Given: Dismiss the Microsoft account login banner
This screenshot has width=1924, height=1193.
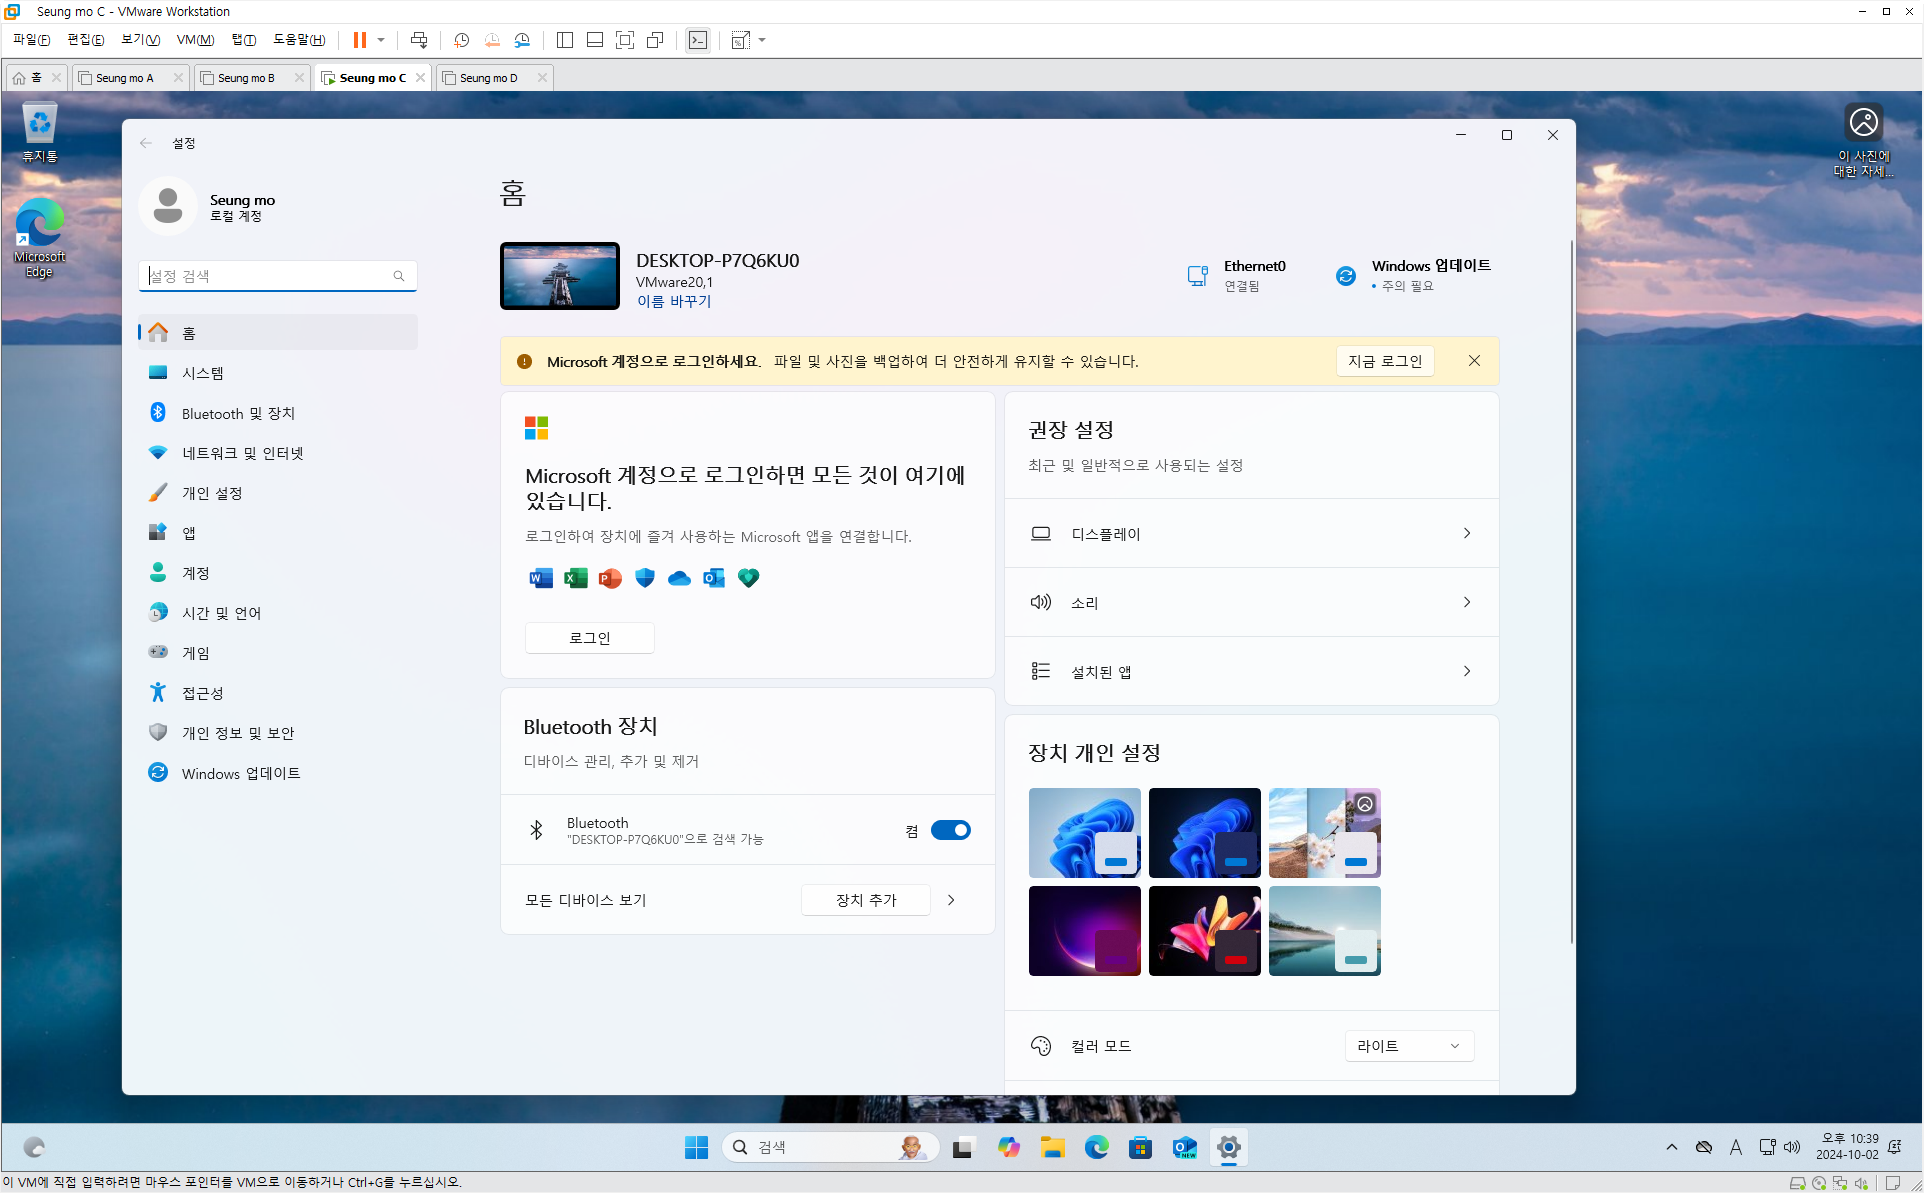Looking at the screenshot, I should pyautogui.click(x=1474, y=361).
